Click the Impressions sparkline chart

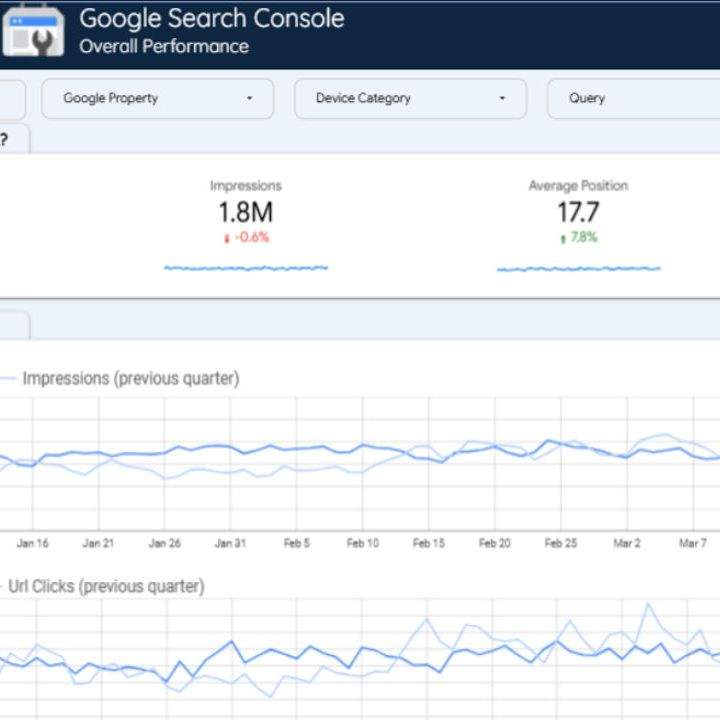coord(246,268)
